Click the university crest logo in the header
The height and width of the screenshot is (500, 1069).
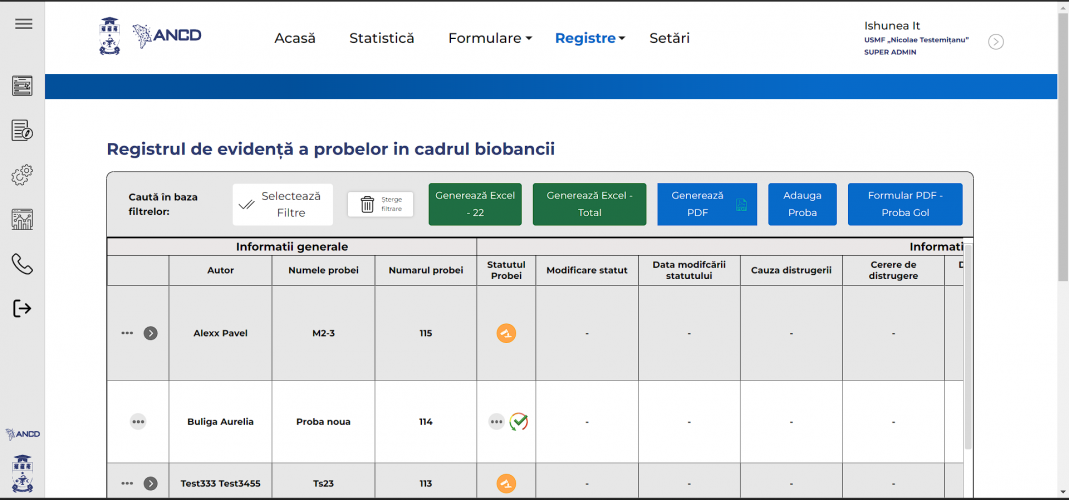tap(110, 36)
